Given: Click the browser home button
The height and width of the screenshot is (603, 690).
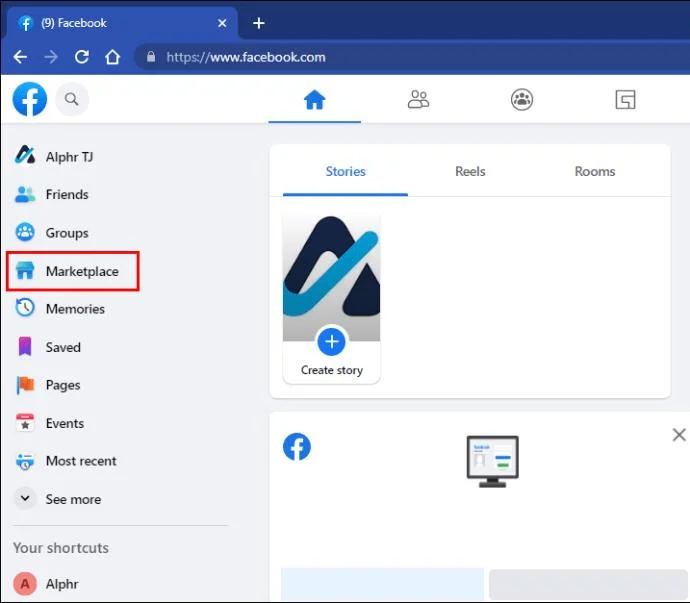Looking at the screenshot, I should [x=112, y=57].
